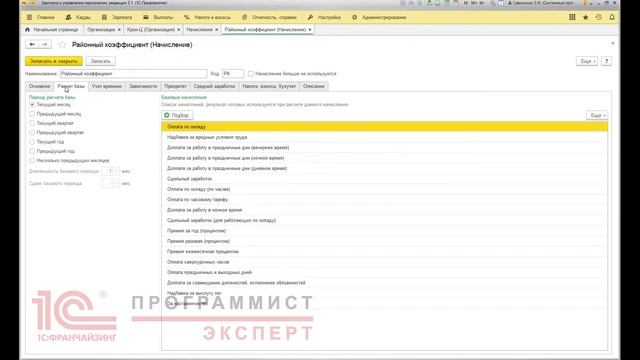
Task: Select row Премия разовая (процентом)
Action: [384, 241]
